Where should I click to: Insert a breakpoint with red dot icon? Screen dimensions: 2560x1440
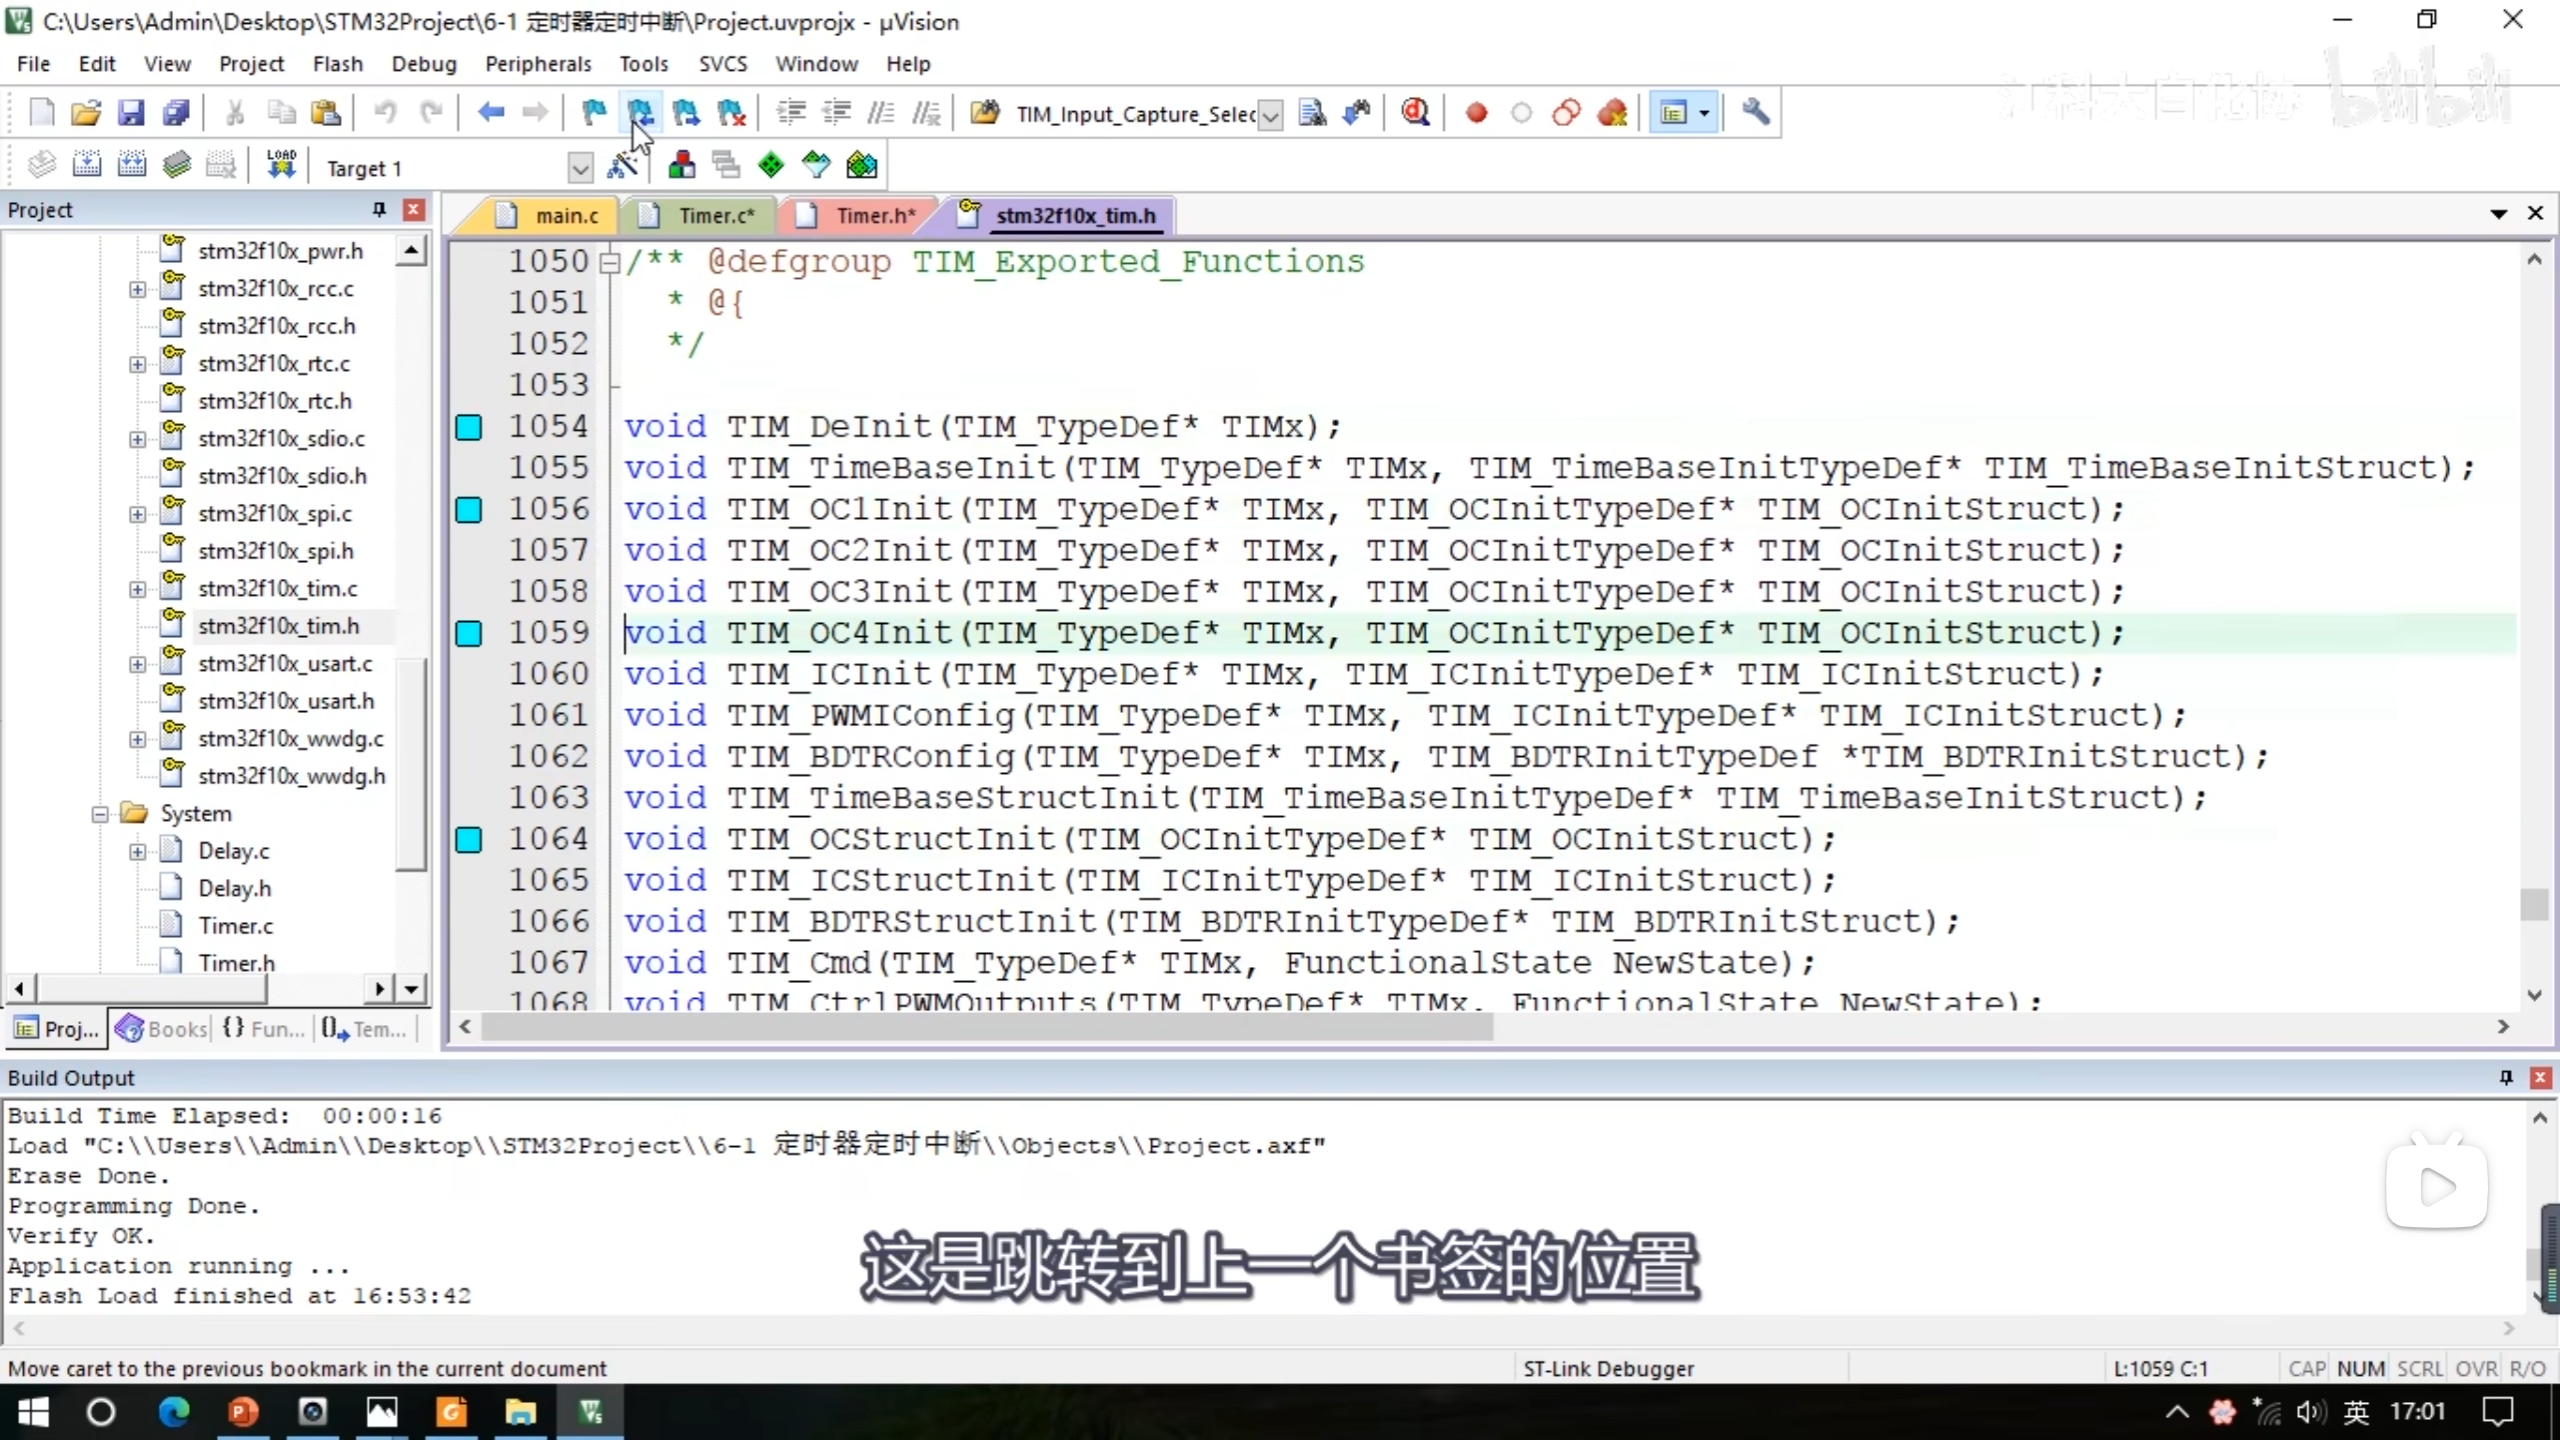click(1476, 113)
